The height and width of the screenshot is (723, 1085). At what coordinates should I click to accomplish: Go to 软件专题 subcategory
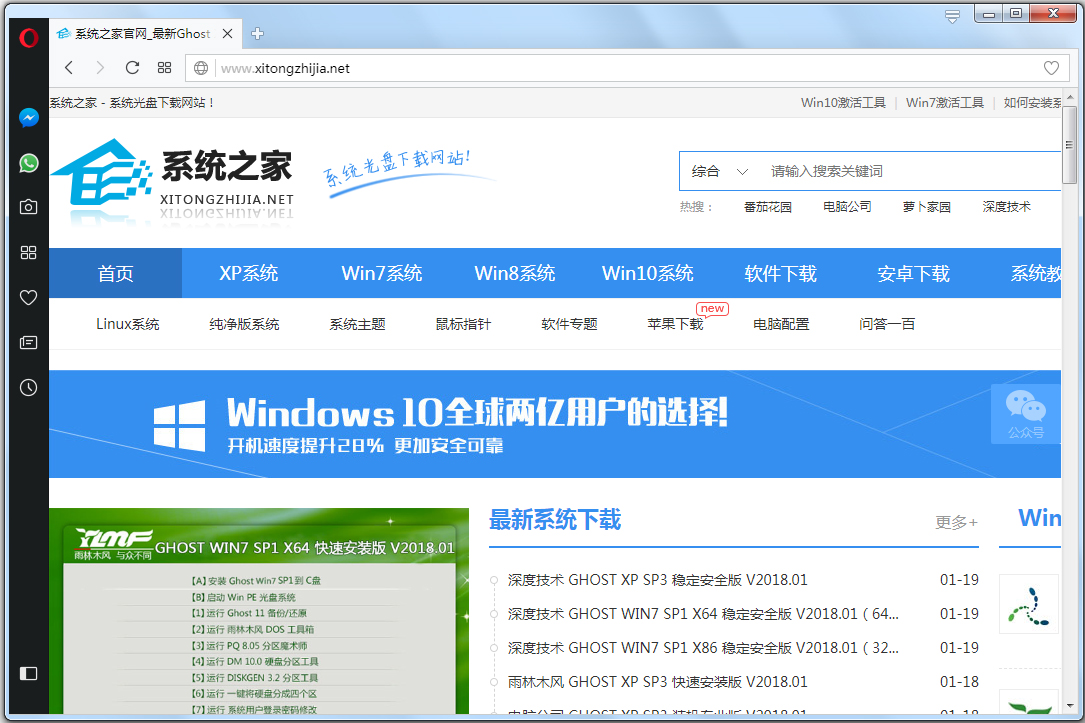click(569, 324)
